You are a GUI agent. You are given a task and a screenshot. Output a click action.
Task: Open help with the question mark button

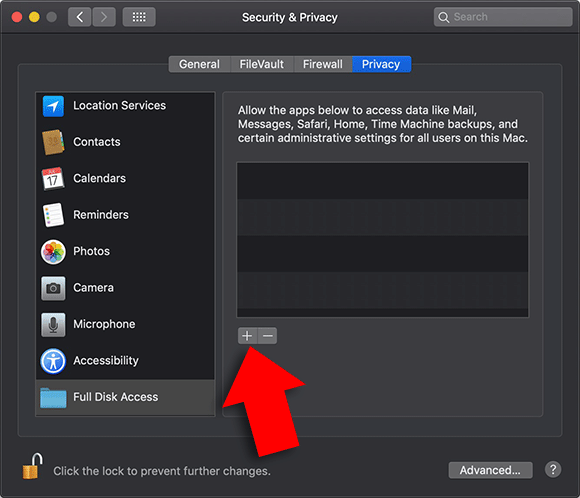553,470
